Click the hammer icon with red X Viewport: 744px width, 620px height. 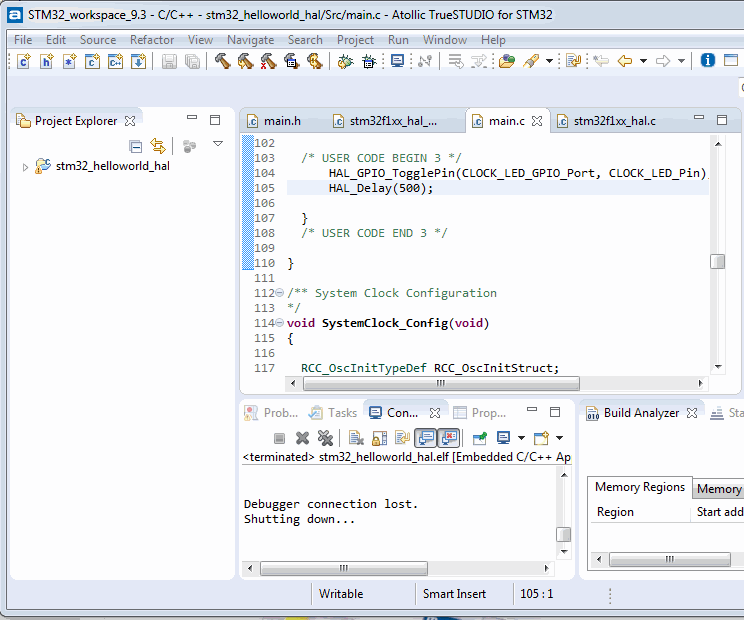pyautogui.click(x=268, y=61)
